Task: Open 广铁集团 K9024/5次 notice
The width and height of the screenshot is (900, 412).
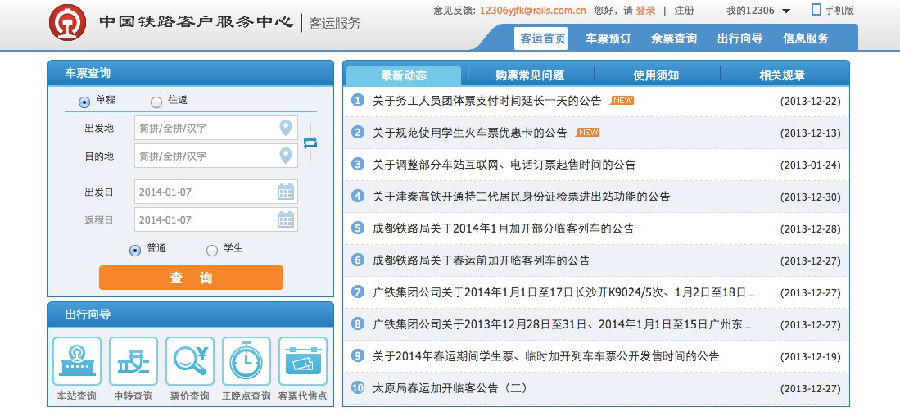Action: pyautogui.click(x=564, y=291)
